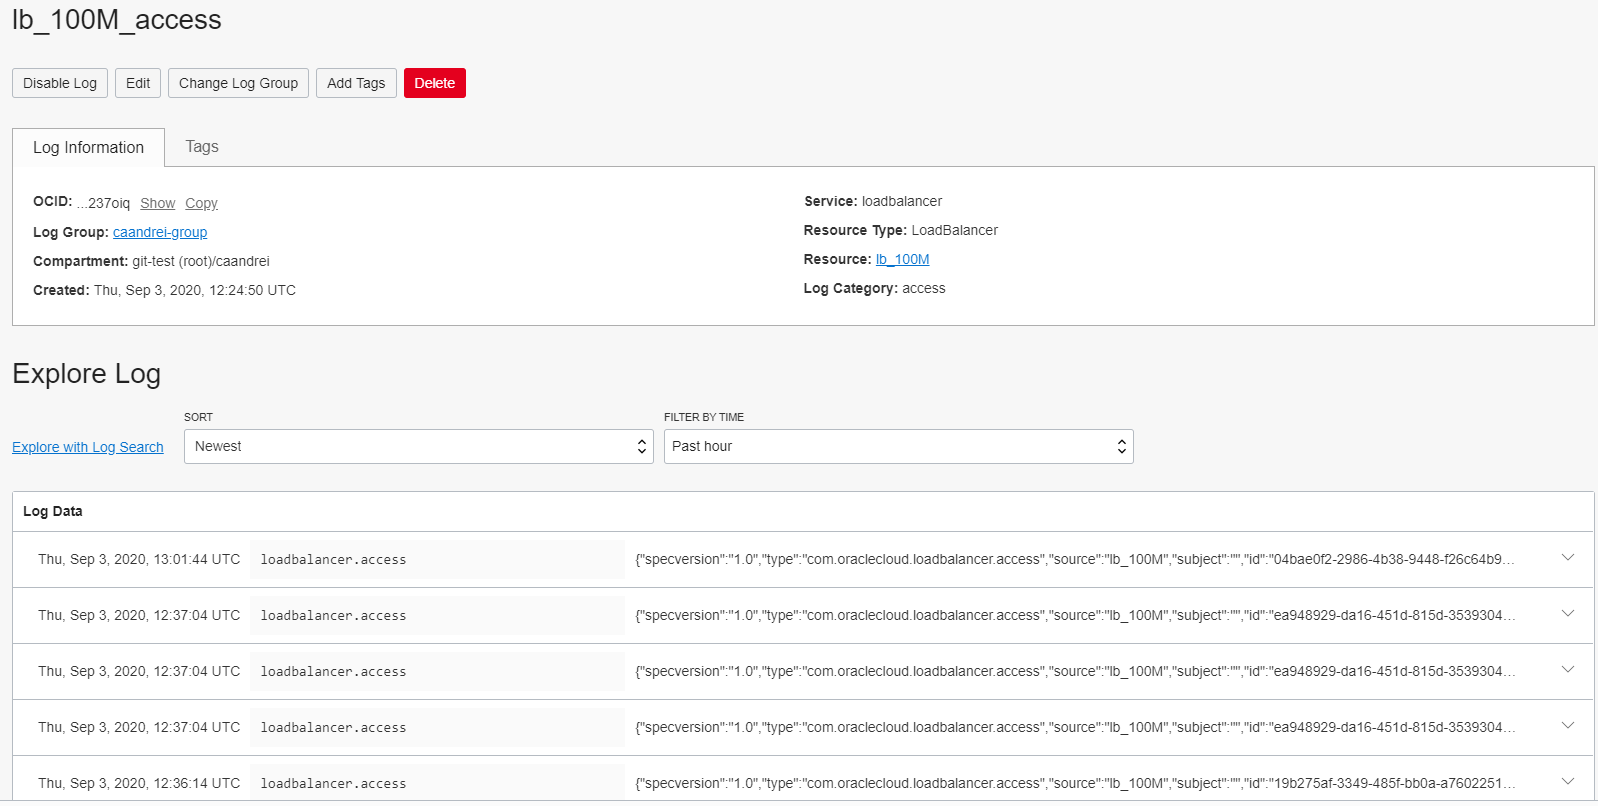The height and width of the screenshot is (806, 1598).
Task: Open the Filter by Time dropdown
Action: (x=898, y=447)
